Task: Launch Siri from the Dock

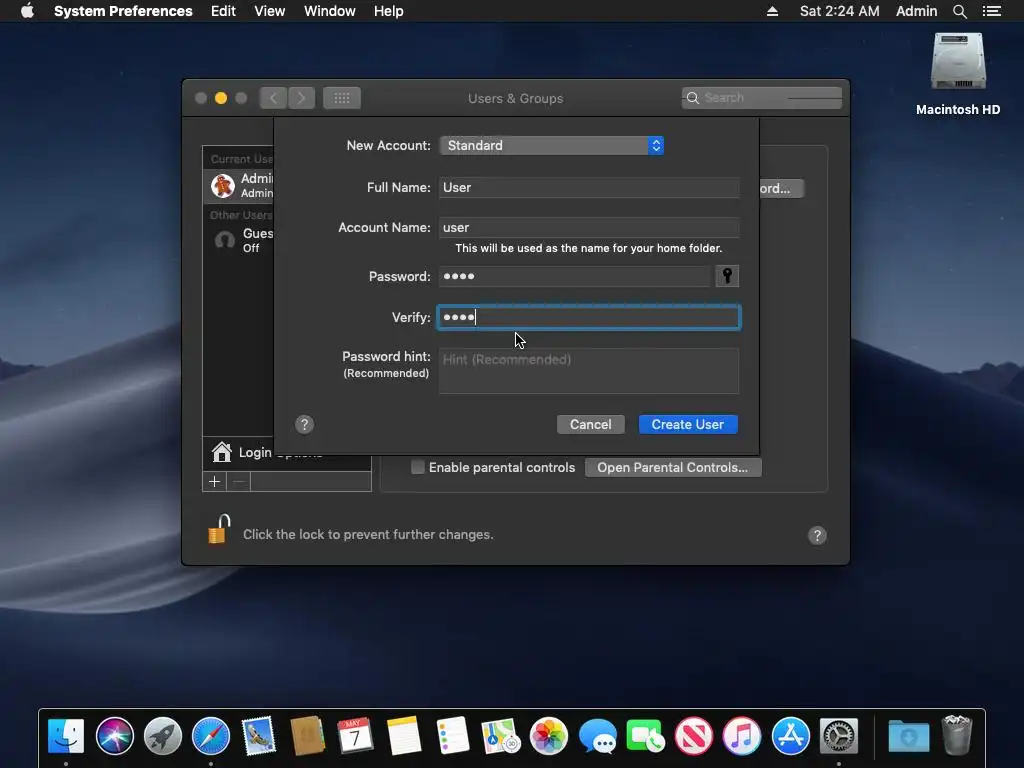Action: tap(114, 736)
